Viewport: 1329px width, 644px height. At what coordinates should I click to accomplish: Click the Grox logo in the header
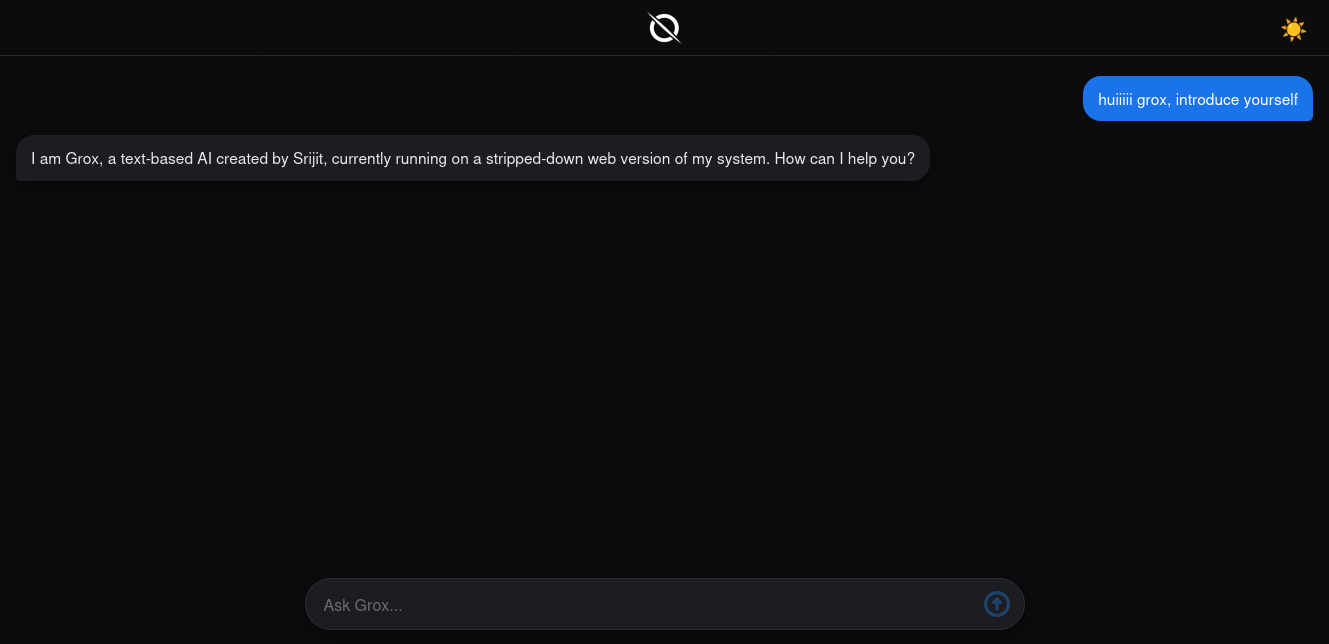664,28
